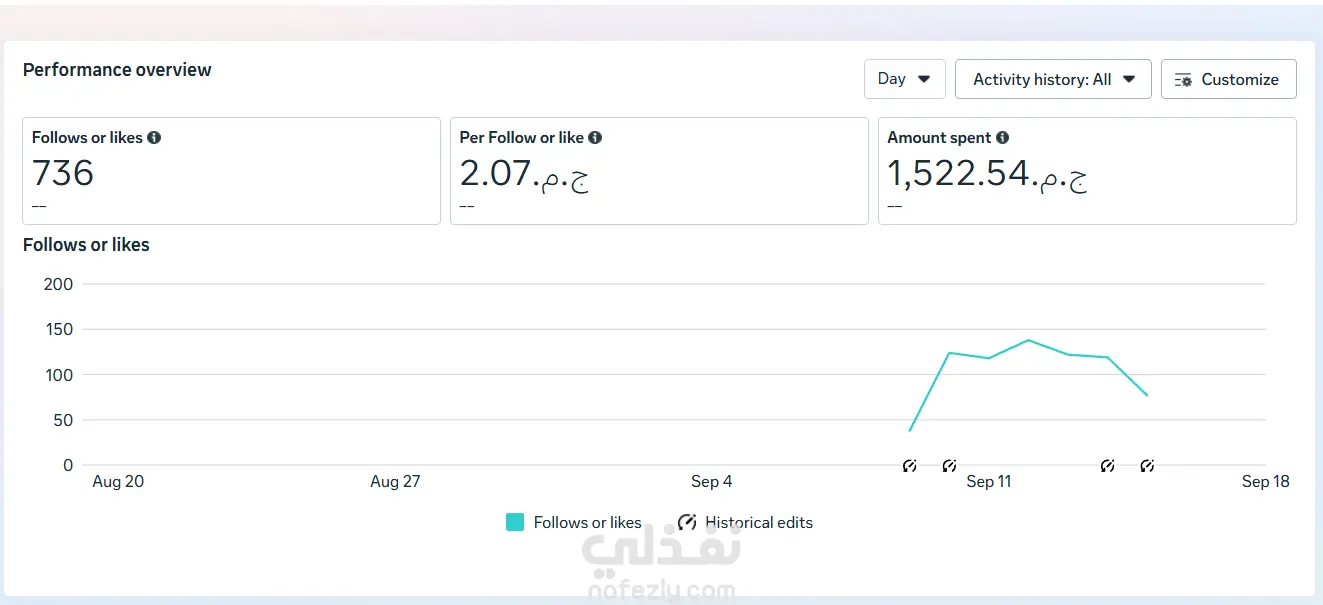Click the arrow on the Activity history dropdown
The image size is (1323, 605).
point(1129,79)
